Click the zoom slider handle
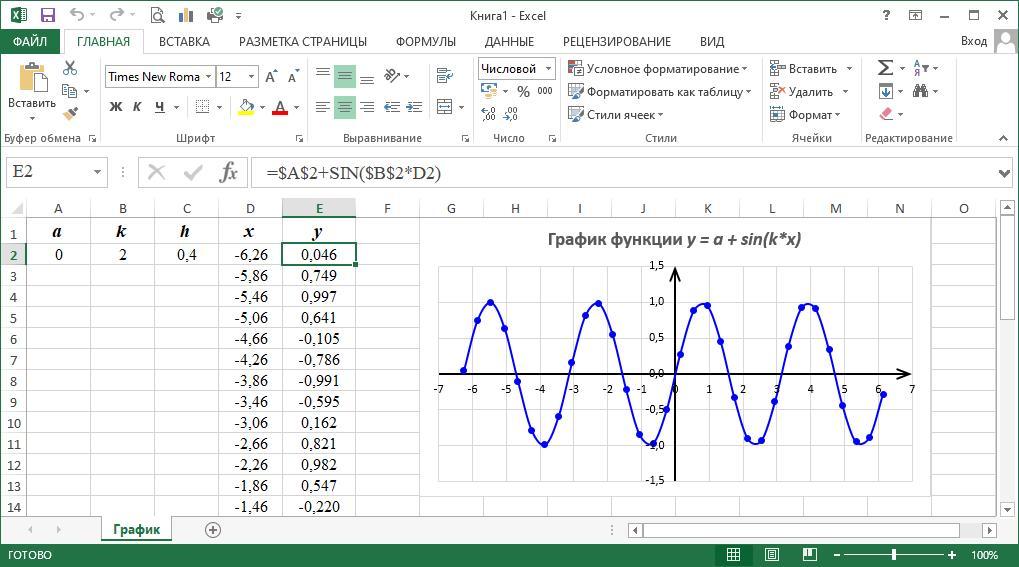 click(x=894, y=555)
